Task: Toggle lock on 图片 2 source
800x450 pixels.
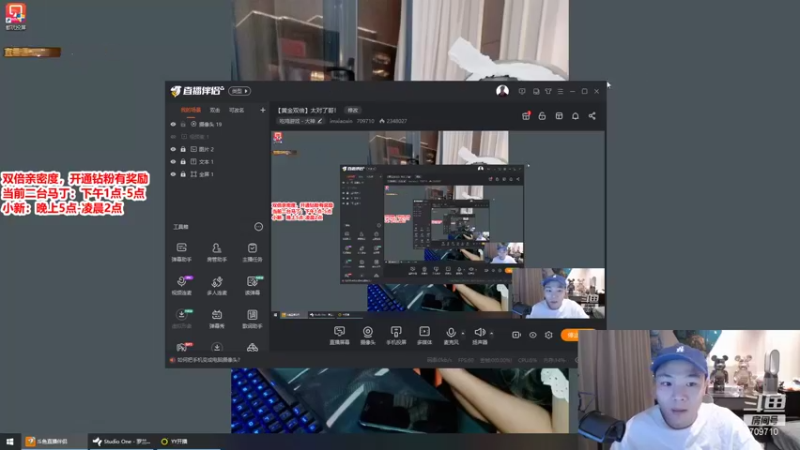Action: pyautogui.click(x=183, y=149)
